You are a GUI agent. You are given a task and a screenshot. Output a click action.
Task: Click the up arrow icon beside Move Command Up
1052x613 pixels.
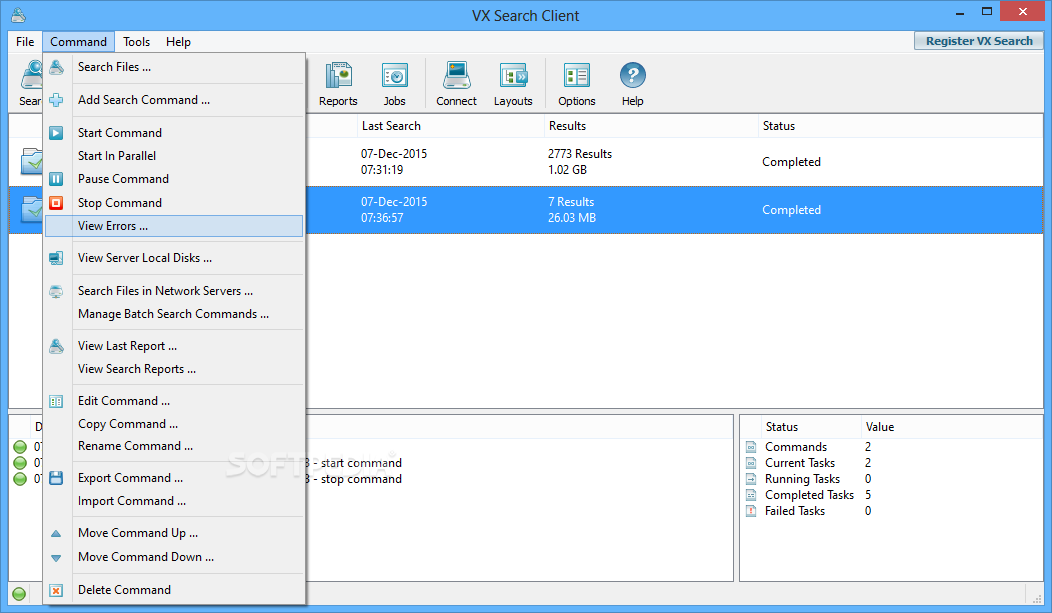[56, 534]
